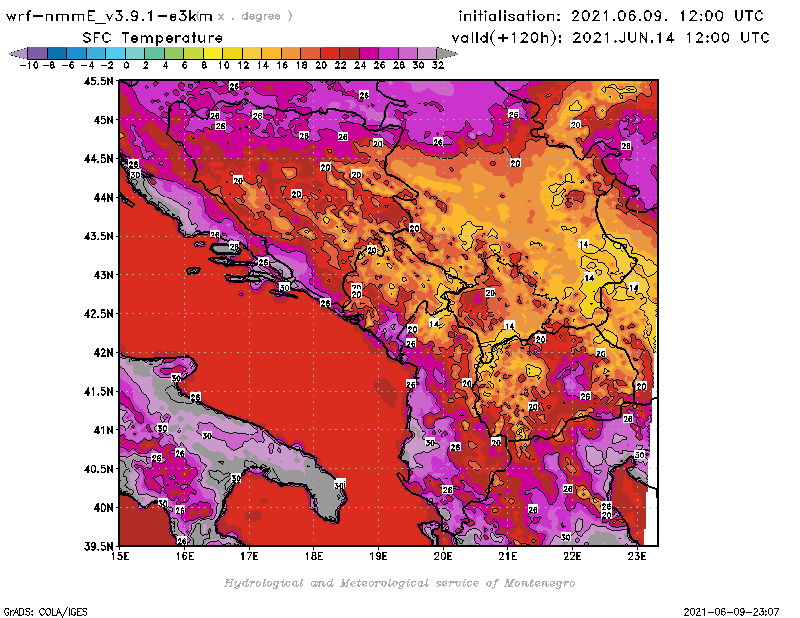Click the '19E' longitude label
The image size is (800, 618).
click(378, 556)
